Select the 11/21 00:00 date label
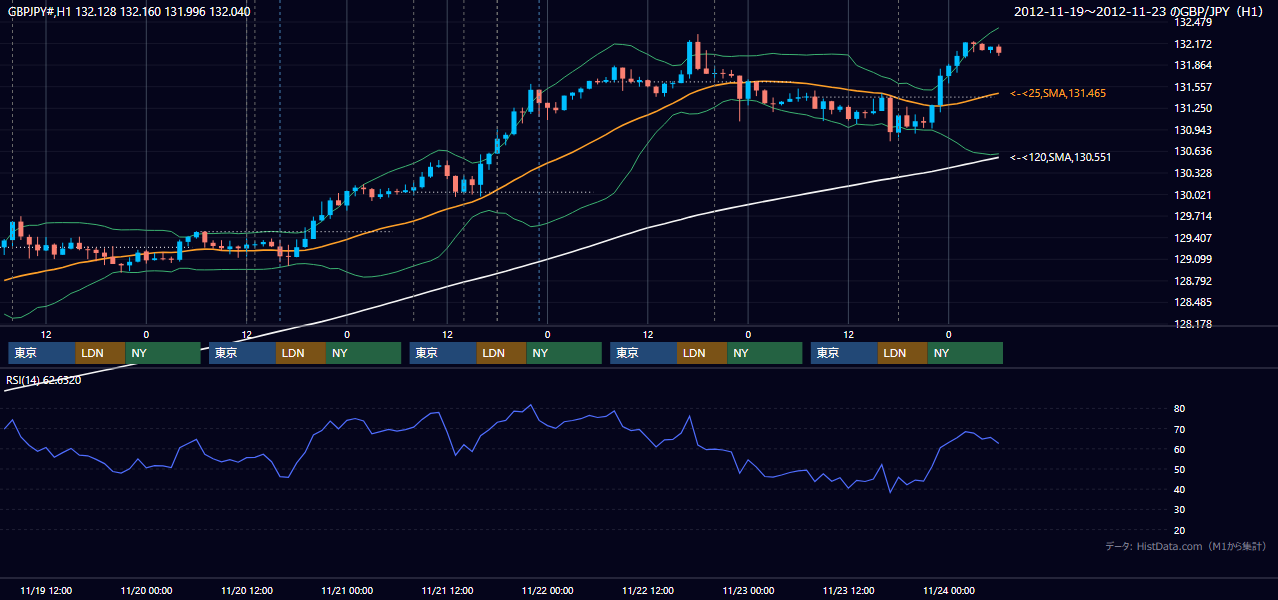Viewport: 1278px width, 600px height. click(x=347, y=590)
